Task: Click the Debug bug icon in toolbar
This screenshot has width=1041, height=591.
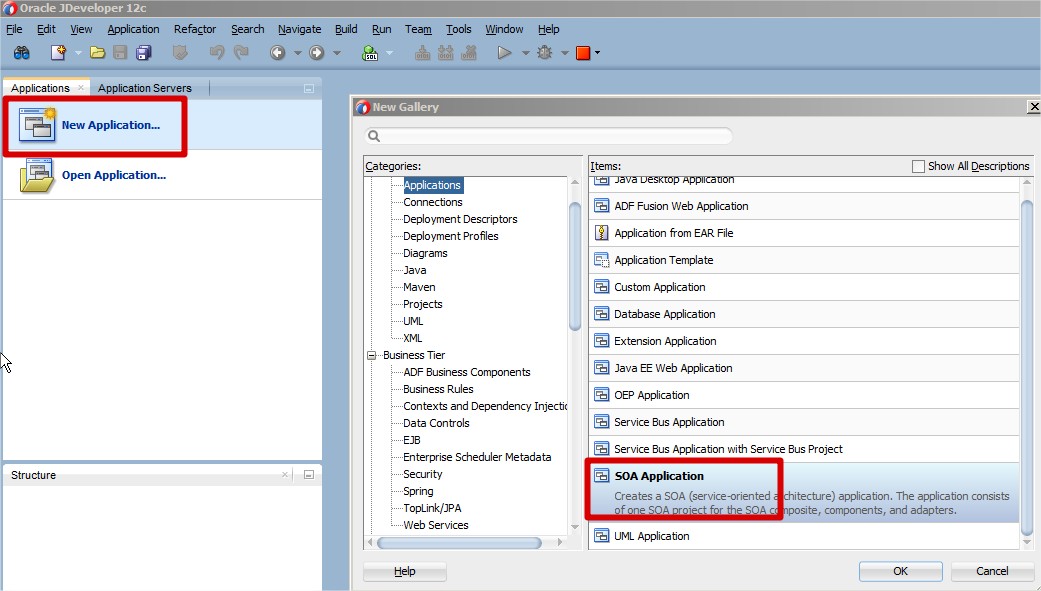Action: click(x=544, y=53)
